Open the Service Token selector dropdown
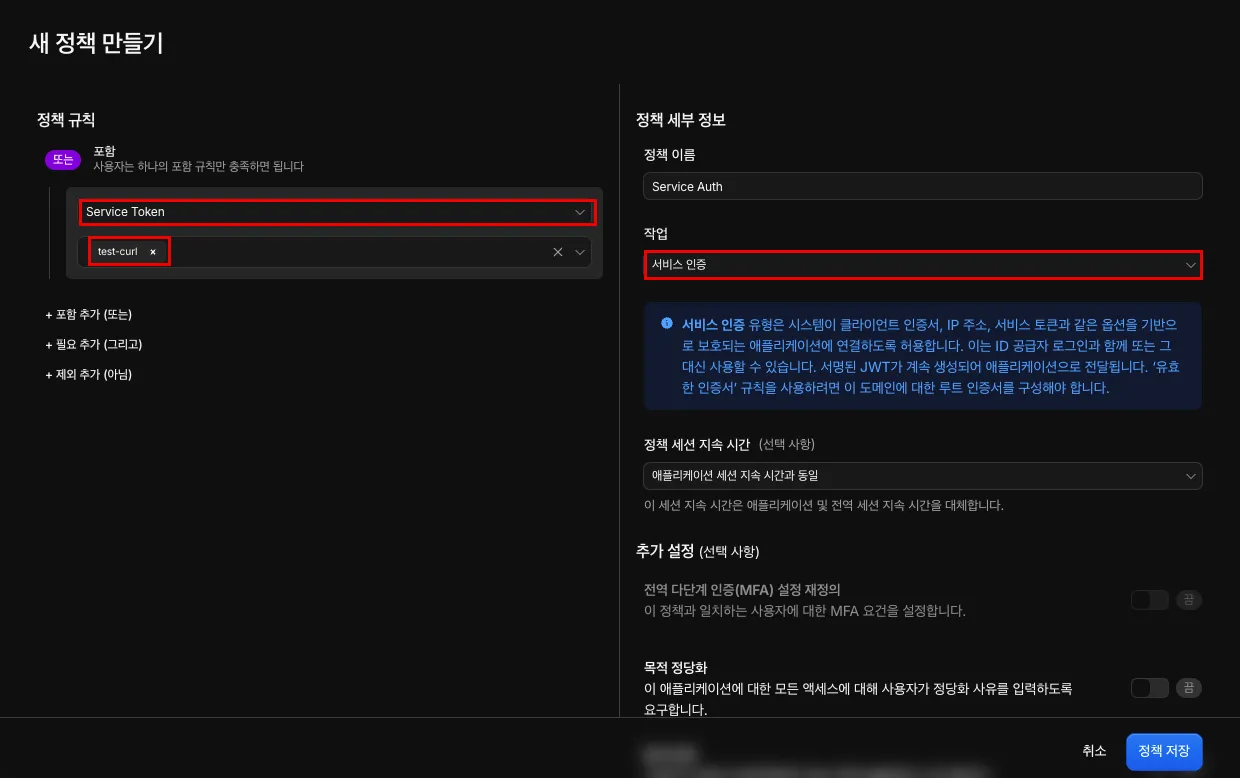The height and width of the screenshot is (778, 1240). coord(337,212)
